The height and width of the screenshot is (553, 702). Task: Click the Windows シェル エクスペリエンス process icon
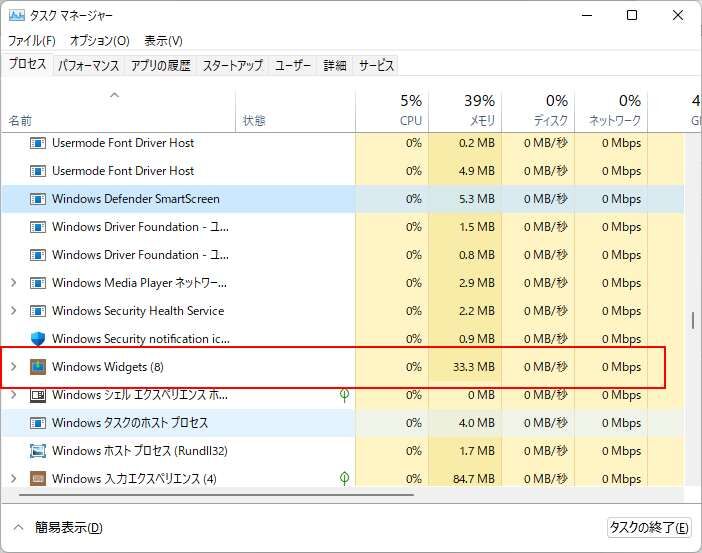[x=38, y=395]
